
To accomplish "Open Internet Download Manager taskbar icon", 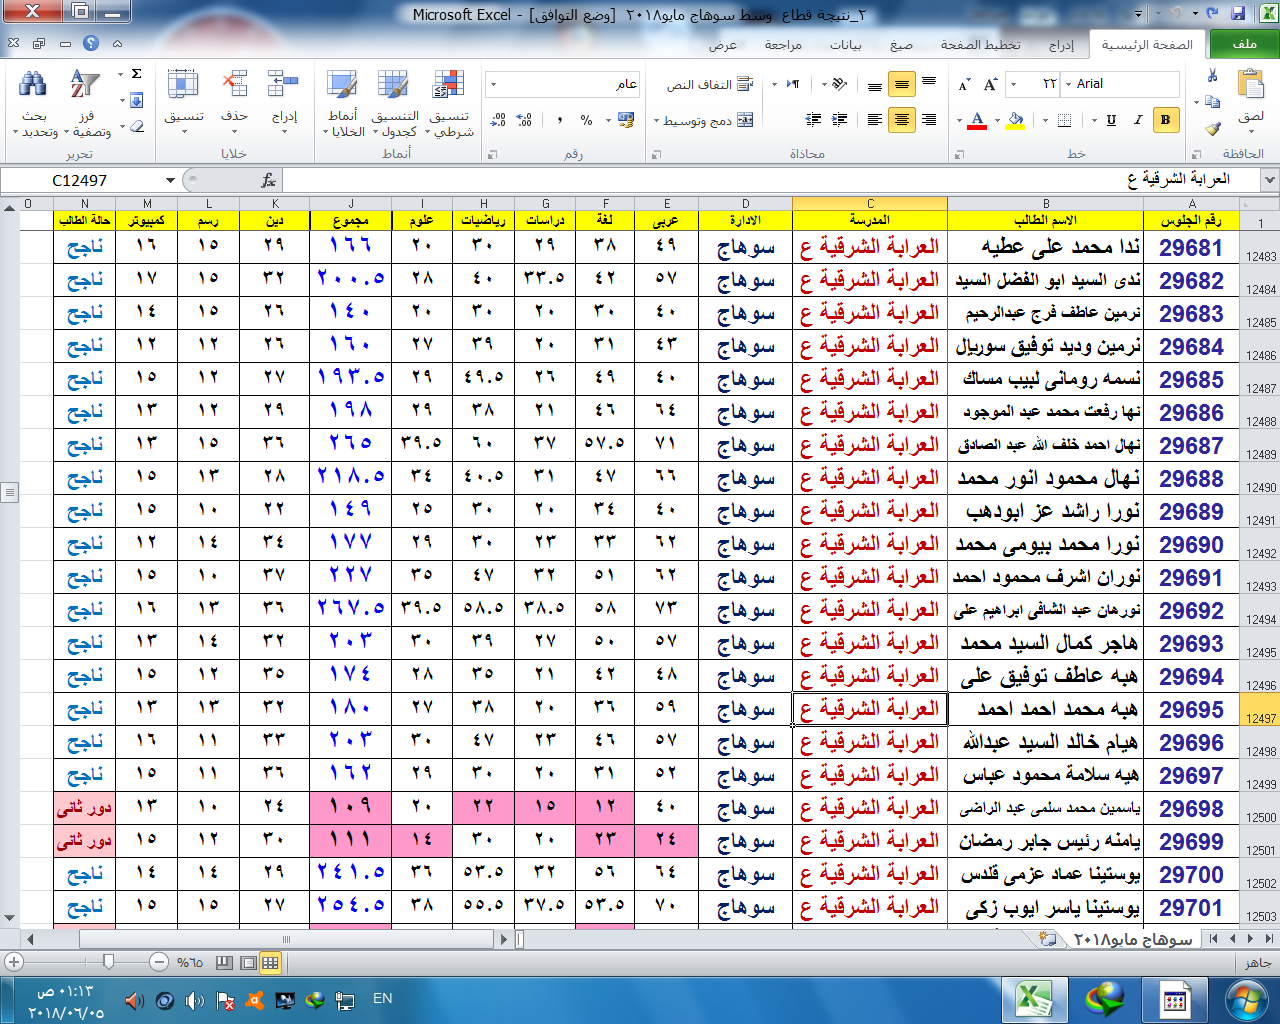I will click(x=1106, y=1000).
